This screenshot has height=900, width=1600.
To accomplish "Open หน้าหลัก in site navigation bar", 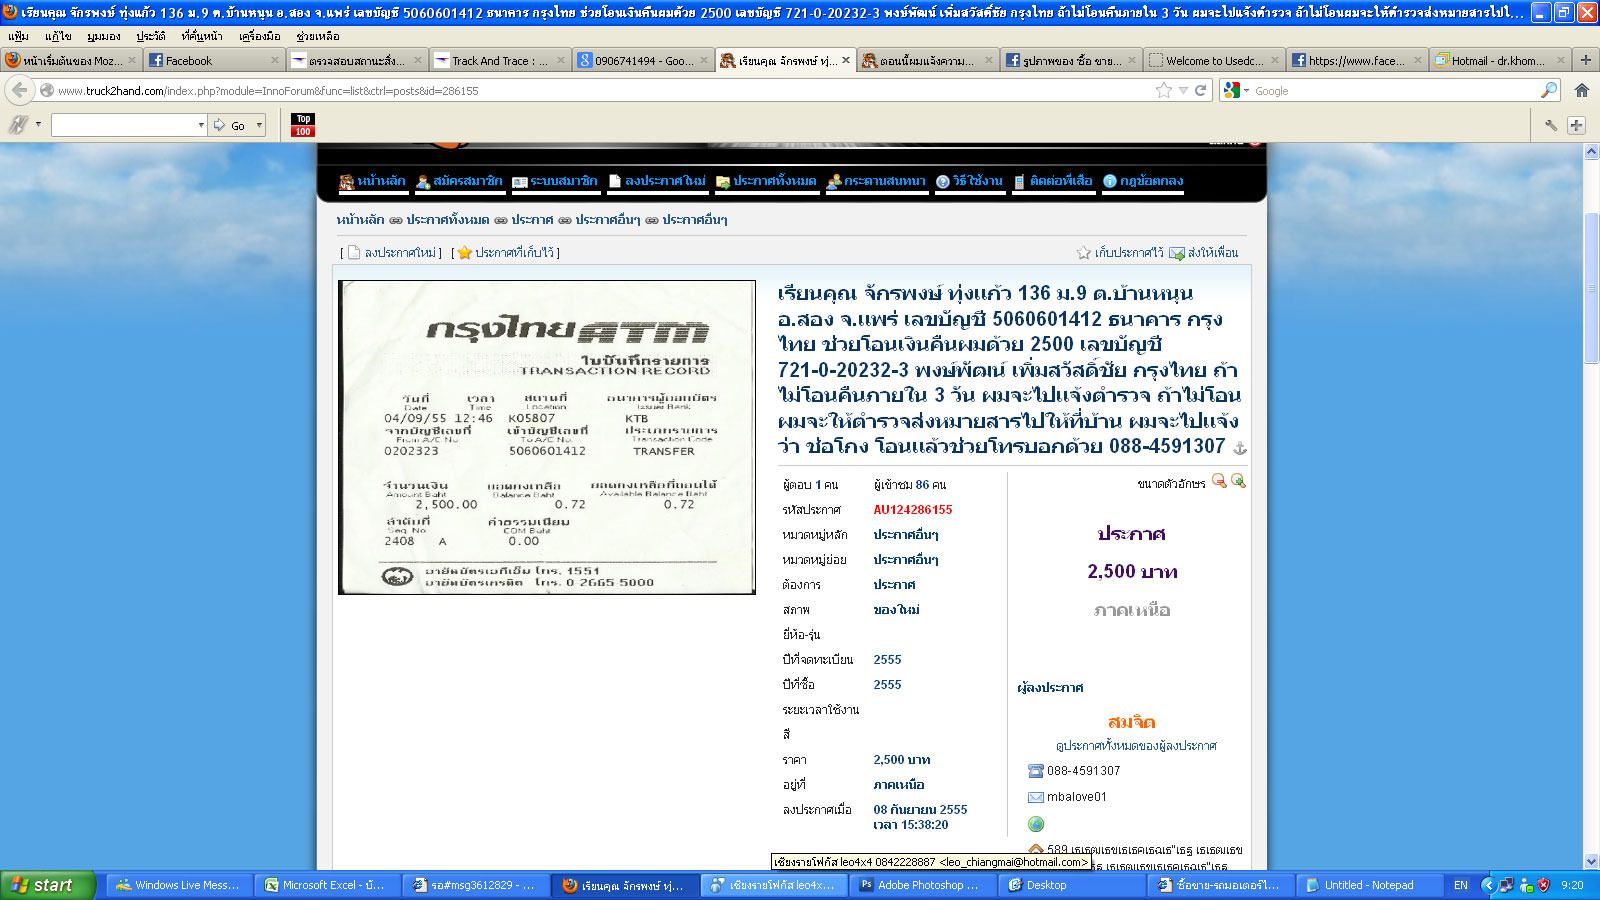I will point(373,182).
